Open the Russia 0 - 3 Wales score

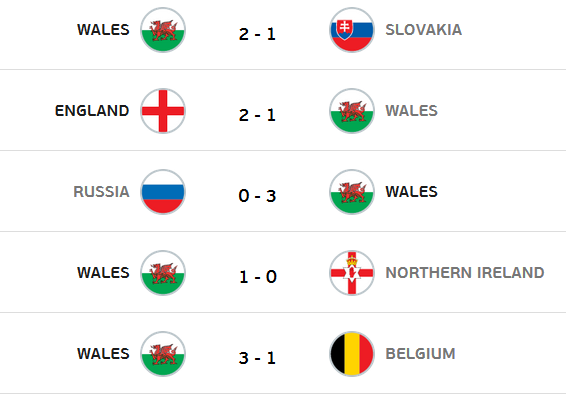257,196
